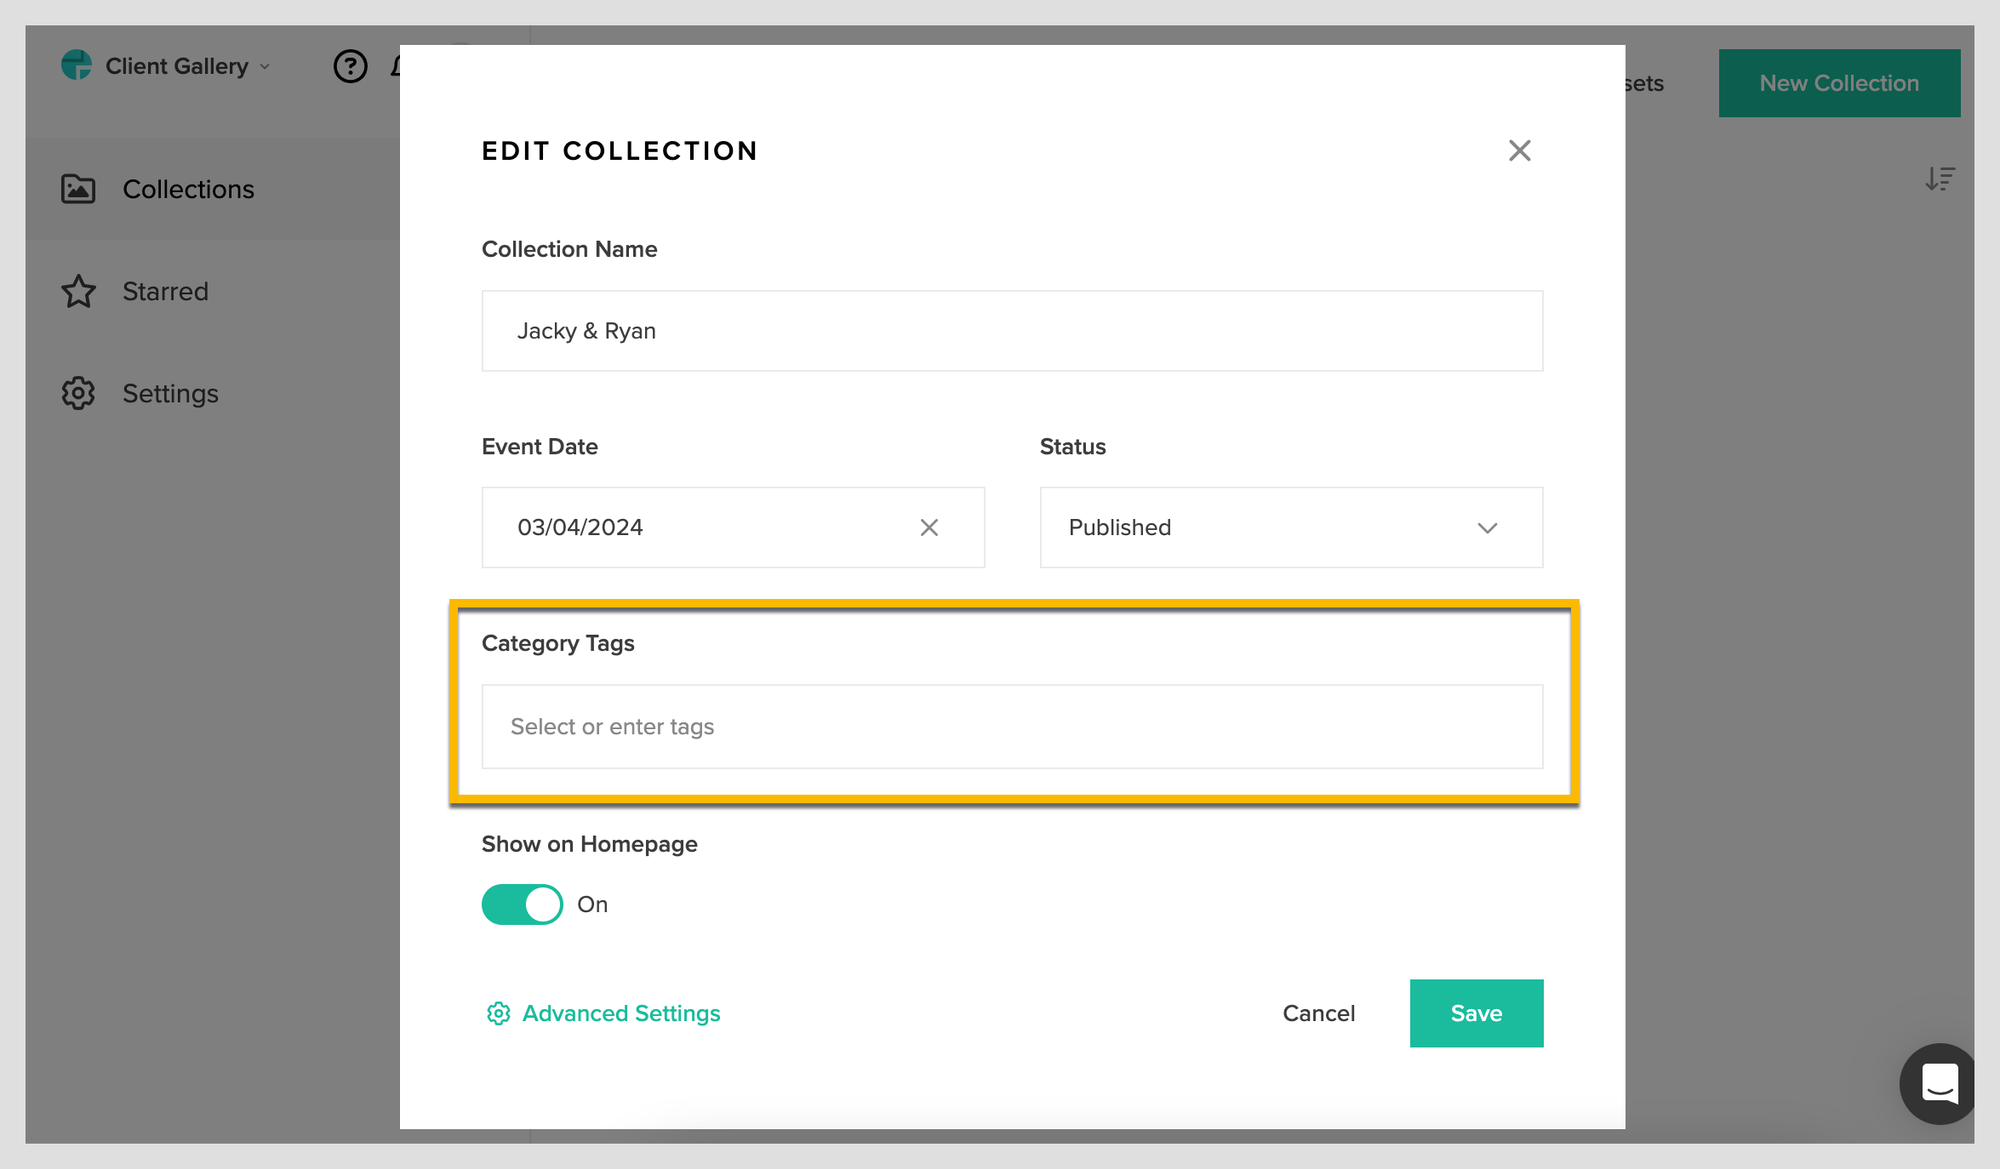Expand the Client Gallery product switcher chevron
Screen dimensions: 2000x1169
tap(265, 67)
